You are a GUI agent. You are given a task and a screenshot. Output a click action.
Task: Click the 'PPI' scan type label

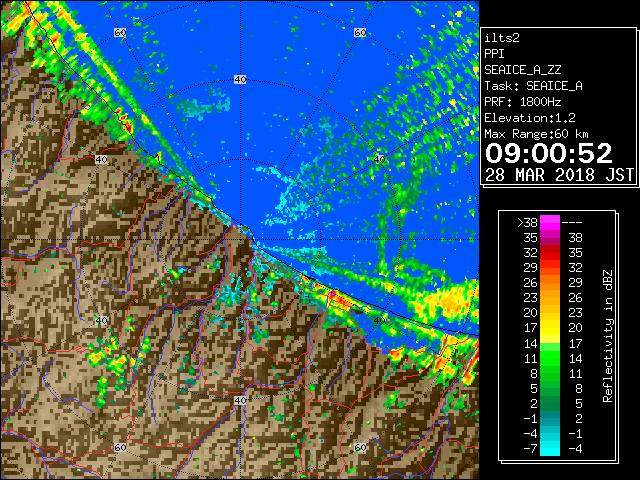[494, 54]
